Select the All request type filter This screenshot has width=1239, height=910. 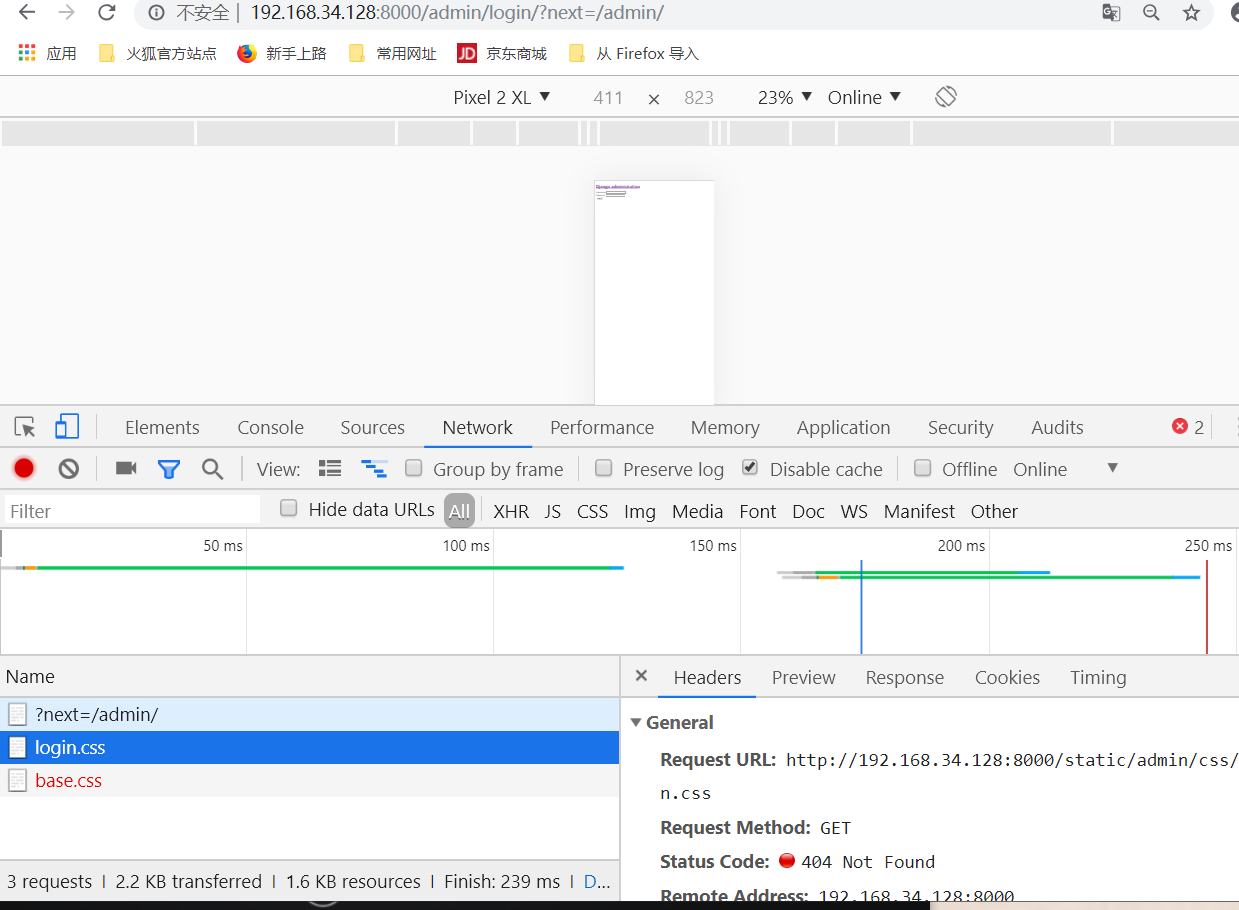[459, 511]
